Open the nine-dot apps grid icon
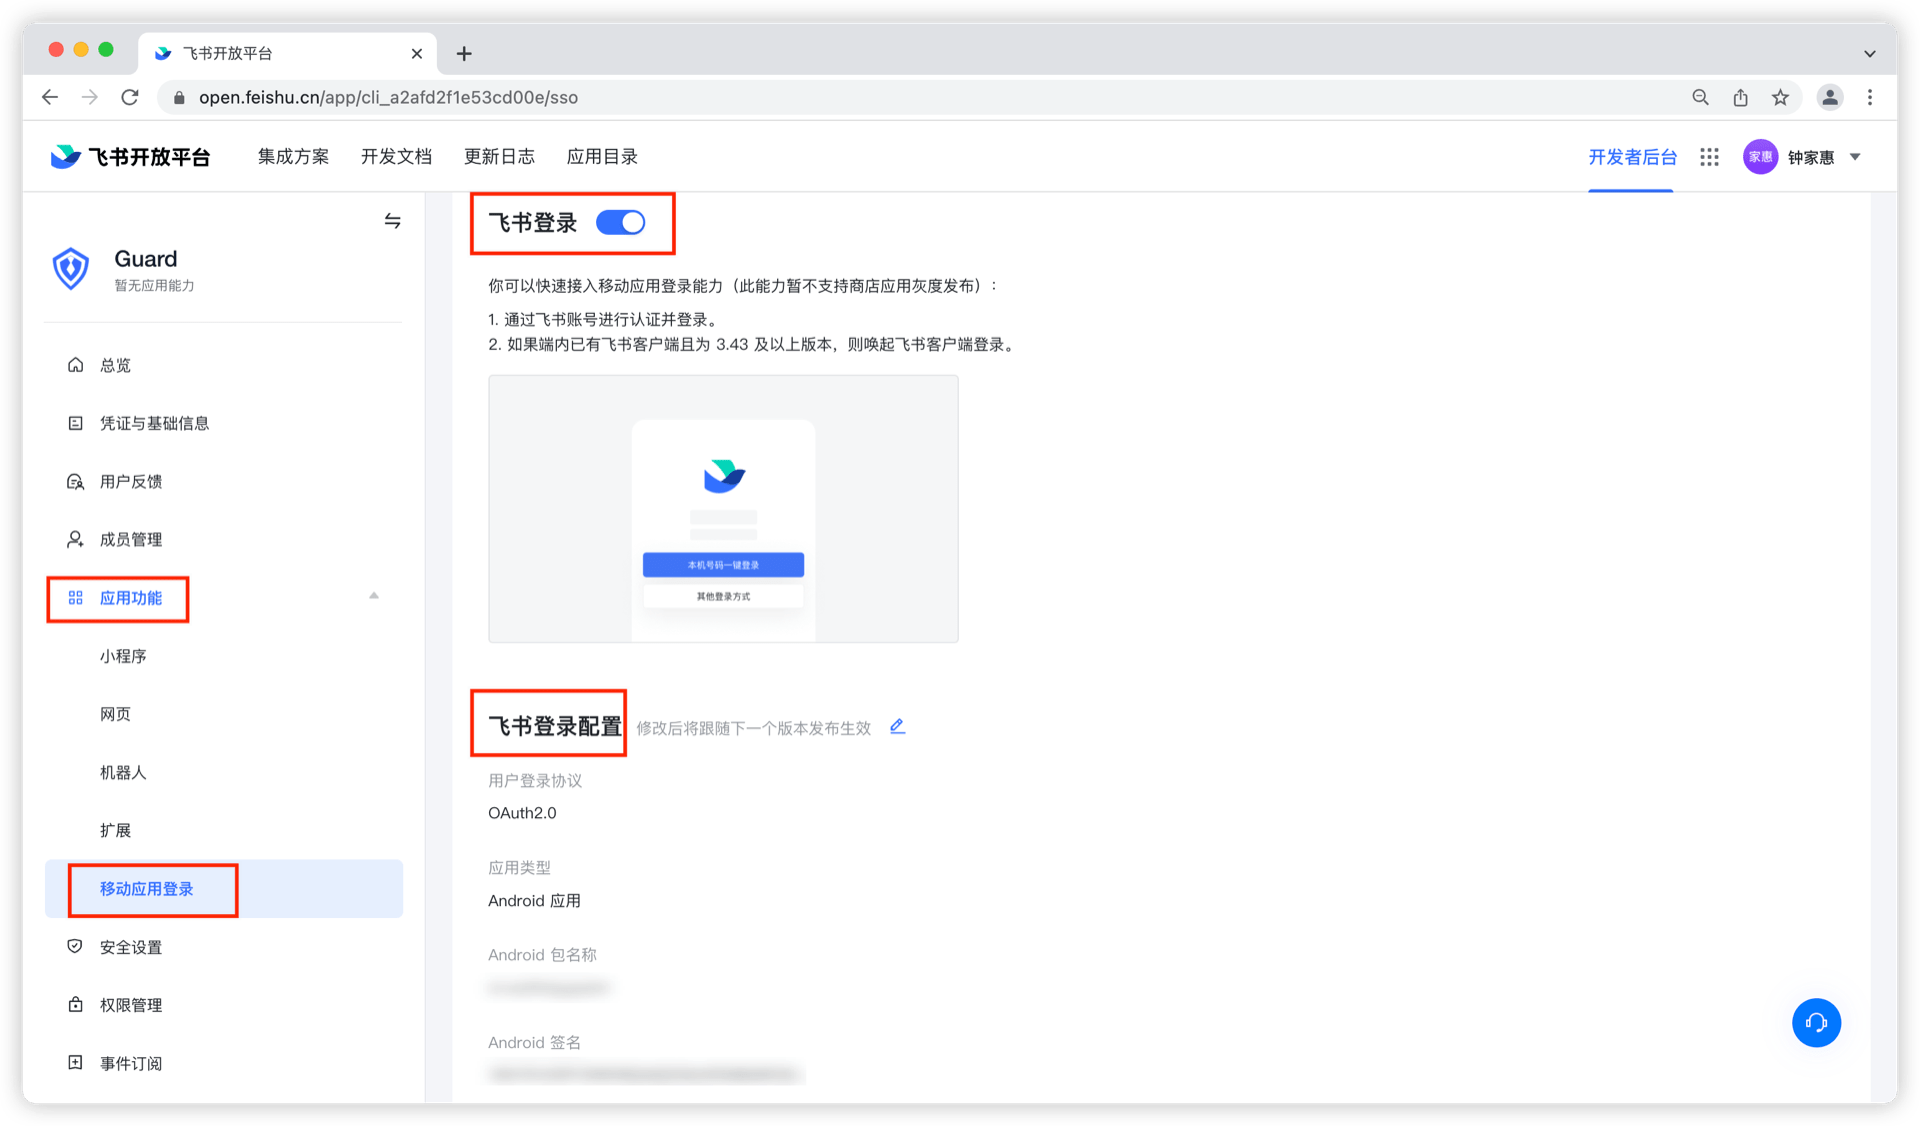 tap(1709, 157)
